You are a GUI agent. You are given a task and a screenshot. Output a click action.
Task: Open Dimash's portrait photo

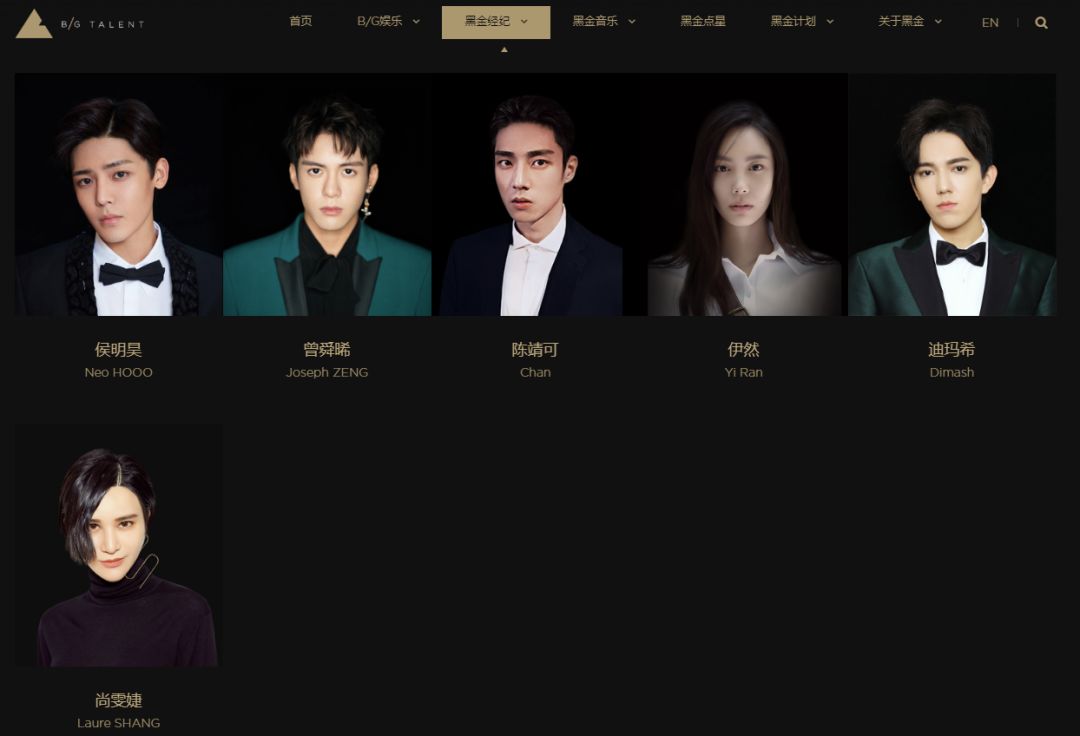point(952,195)
